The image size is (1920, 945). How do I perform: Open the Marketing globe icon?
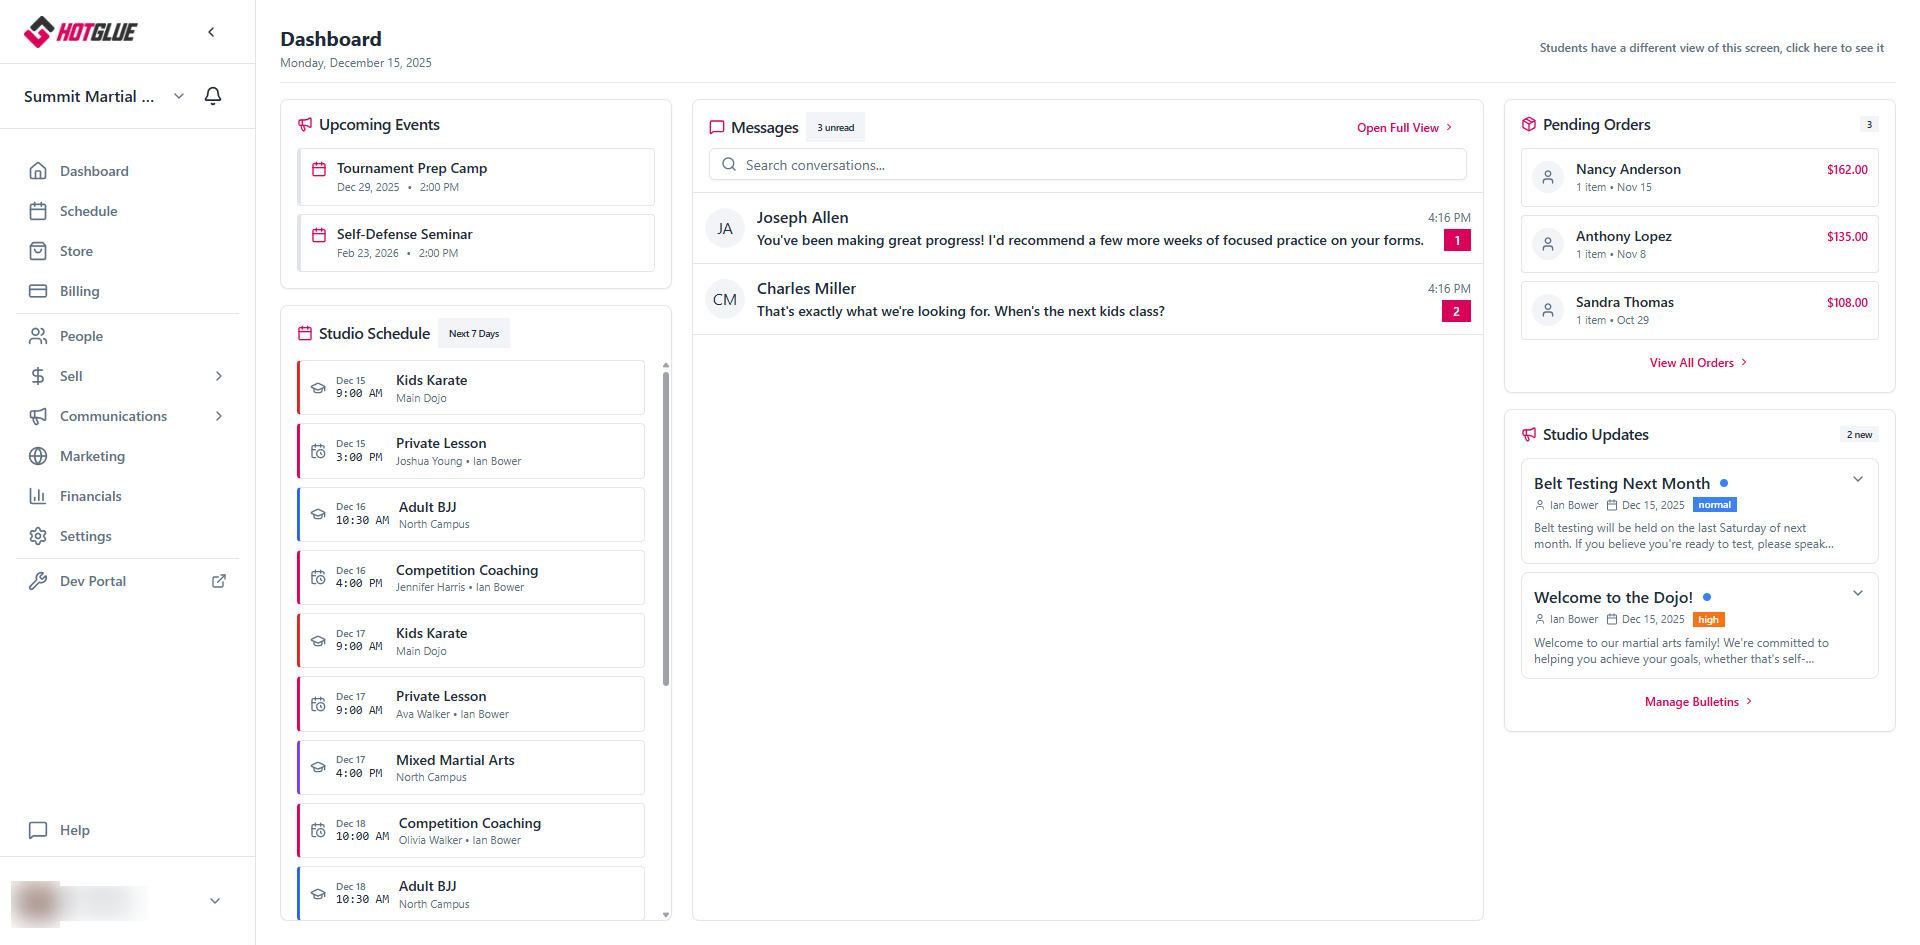[38, 456]
